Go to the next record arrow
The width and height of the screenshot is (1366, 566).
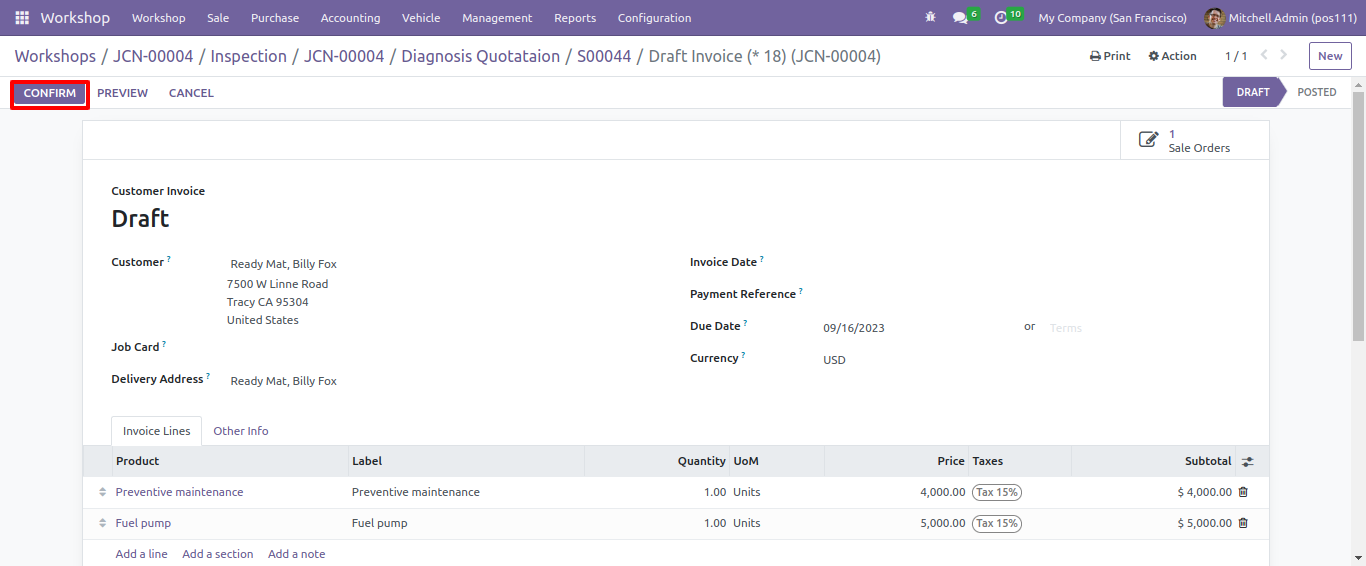[x=1284, y=56]
